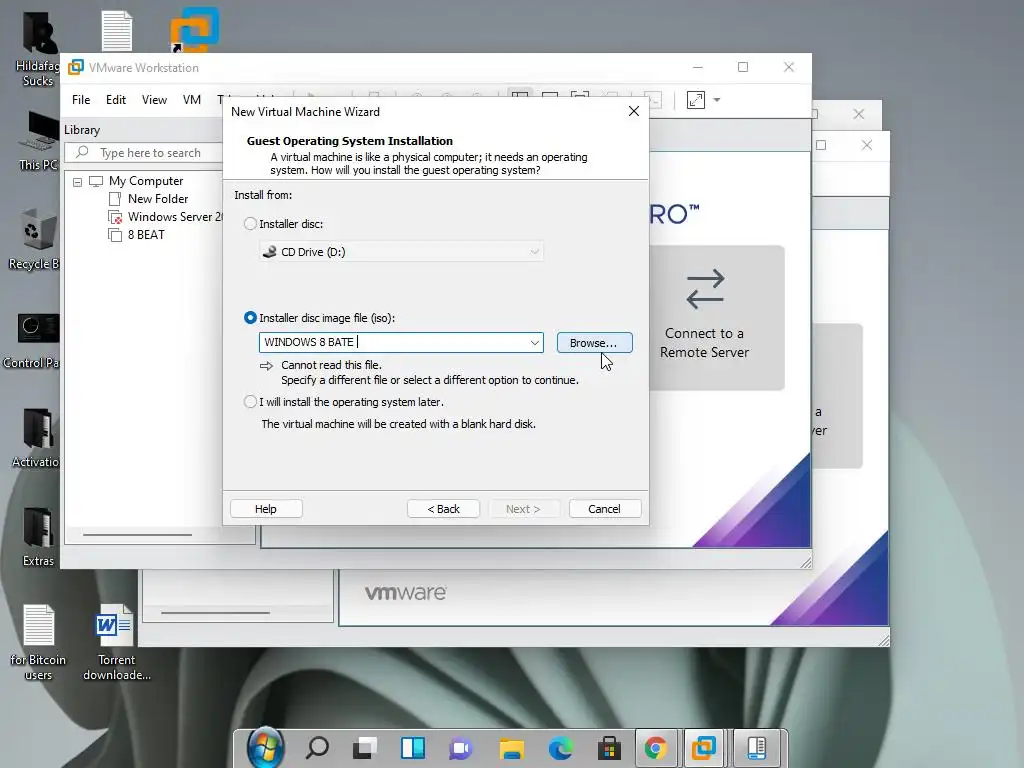Go back with the < Back button
Screen dimensions: 1024x768
click(x=443, y=509)
